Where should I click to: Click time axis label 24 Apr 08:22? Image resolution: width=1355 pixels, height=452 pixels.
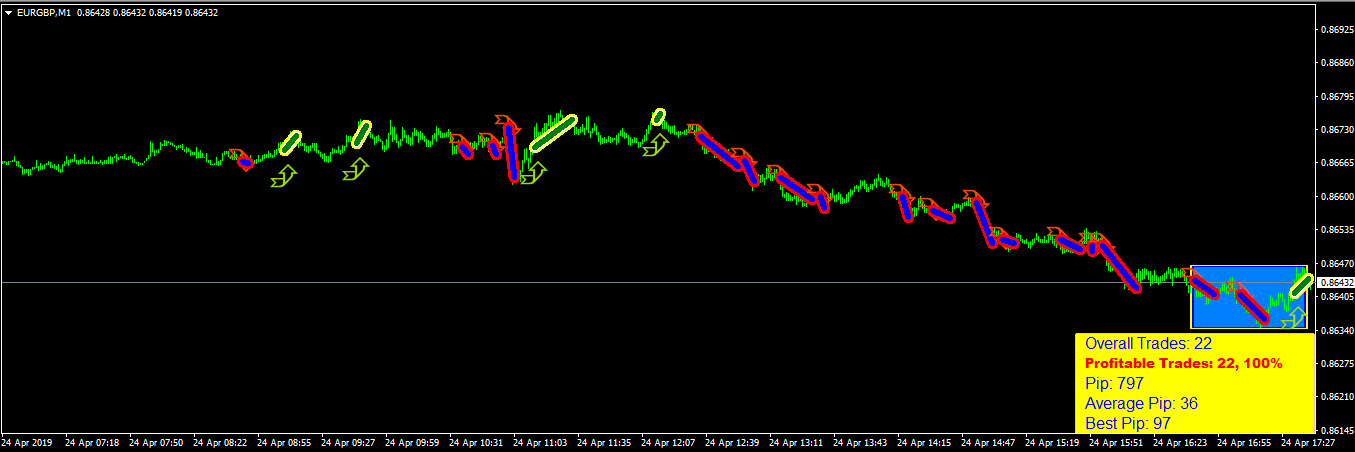pyautogui.click(x=220, y=442)
